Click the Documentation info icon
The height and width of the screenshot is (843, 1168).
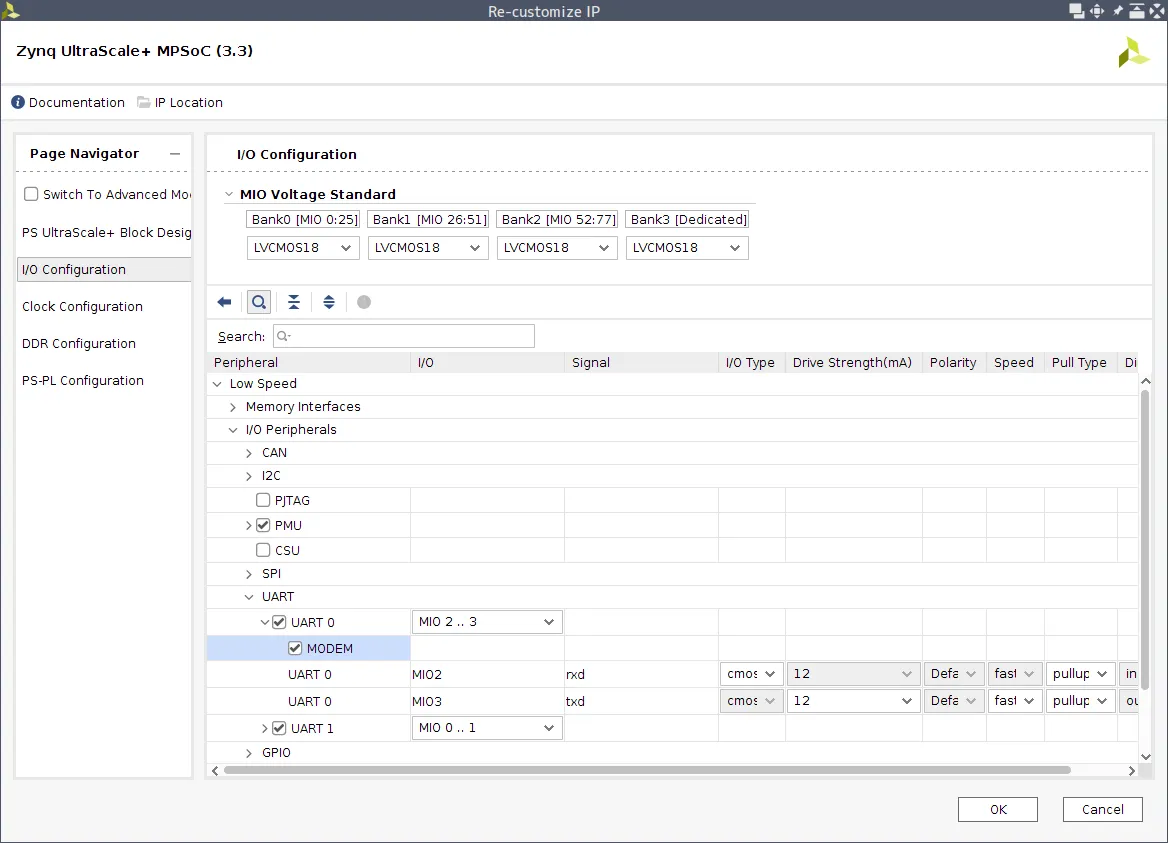[x=18, y=103]
